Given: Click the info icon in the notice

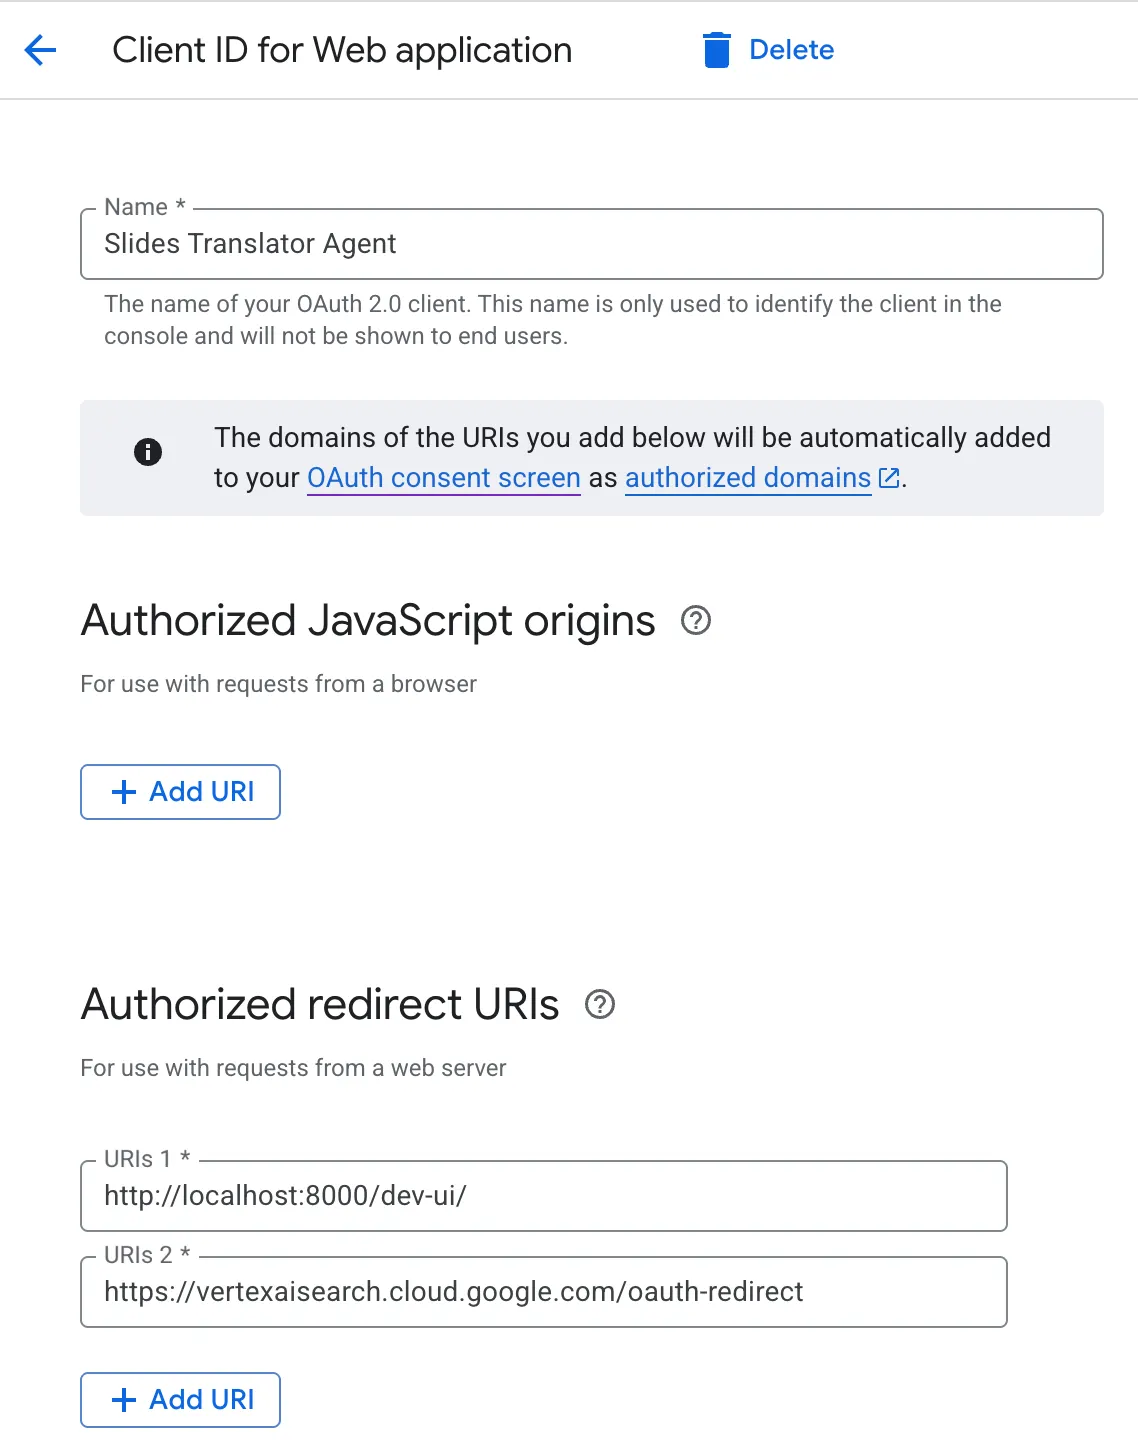Looking at the screenshot, I should (x=148, y=452).
